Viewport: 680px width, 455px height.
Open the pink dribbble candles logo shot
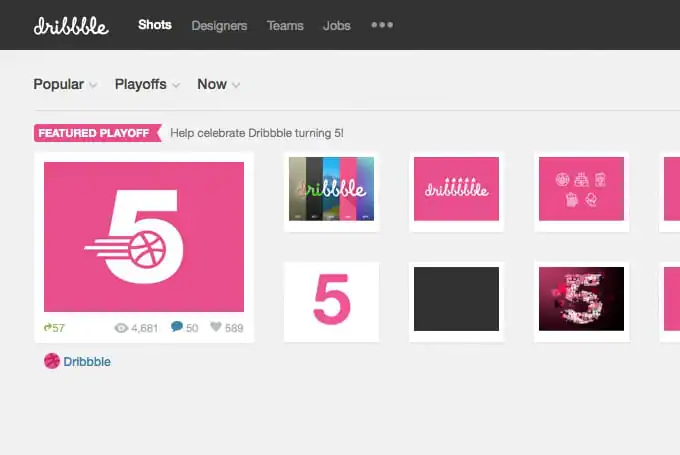coord(456,189)
